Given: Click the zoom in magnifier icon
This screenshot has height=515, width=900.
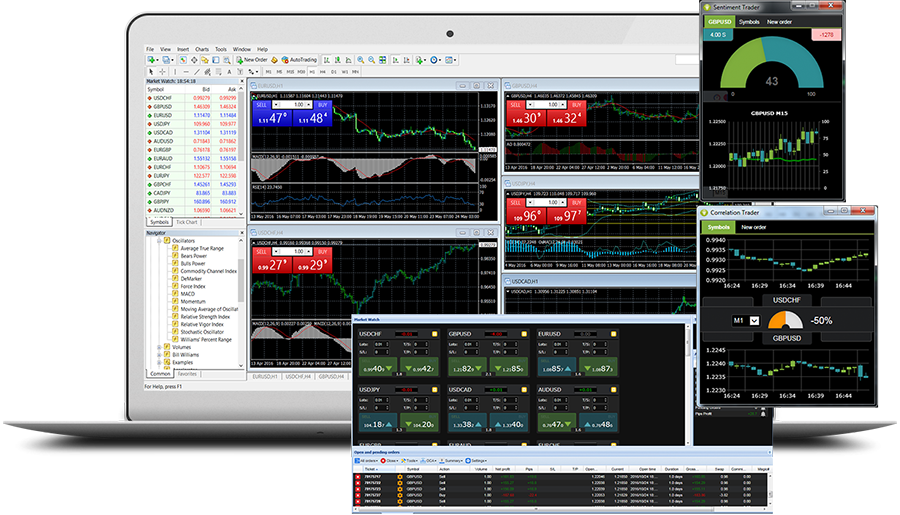Looking at the screenshot, I should coord(360,60).
